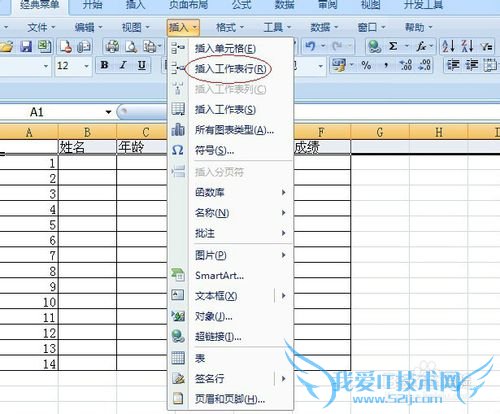Choose 所有图表类型(A)... from menu

coord(231,130)
